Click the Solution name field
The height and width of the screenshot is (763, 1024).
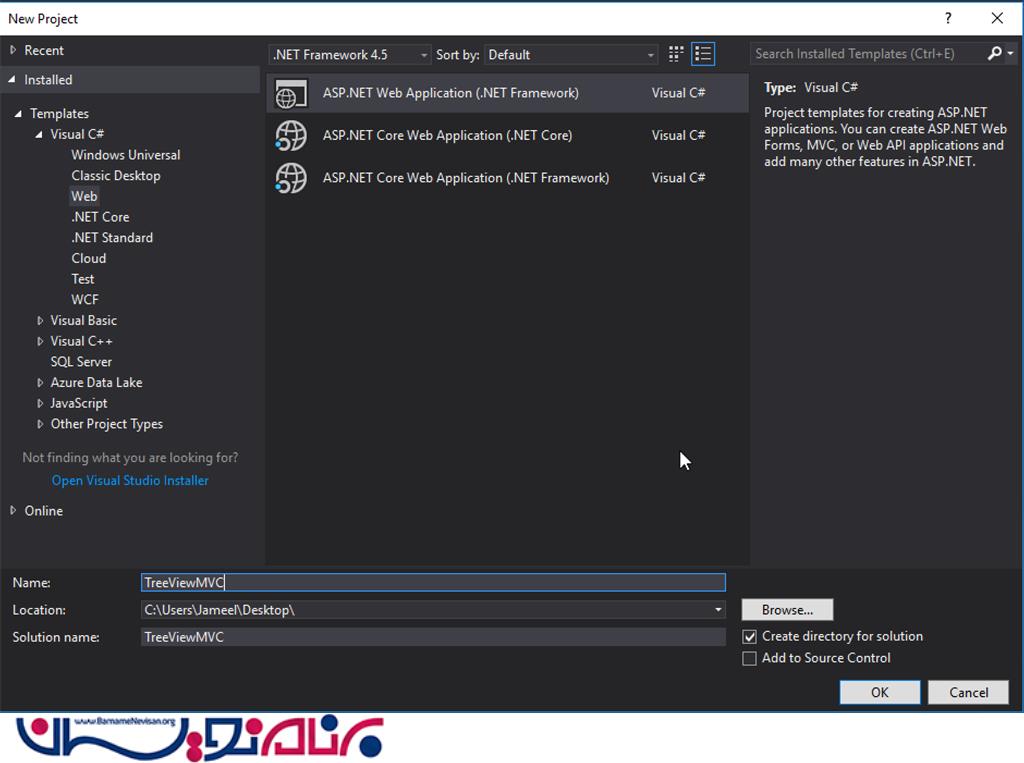coord(433,637)
